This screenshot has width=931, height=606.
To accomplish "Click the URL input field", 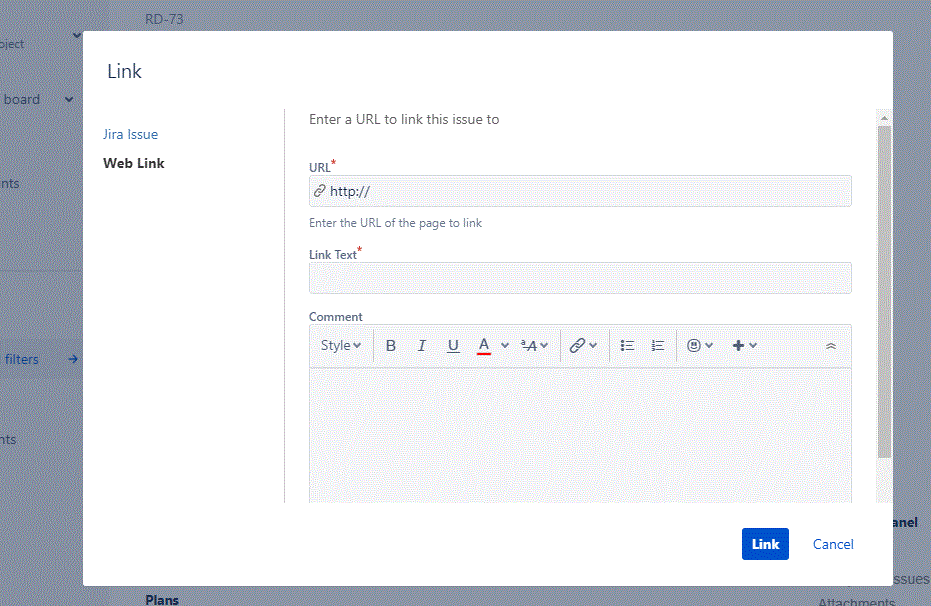I will 580,191.
